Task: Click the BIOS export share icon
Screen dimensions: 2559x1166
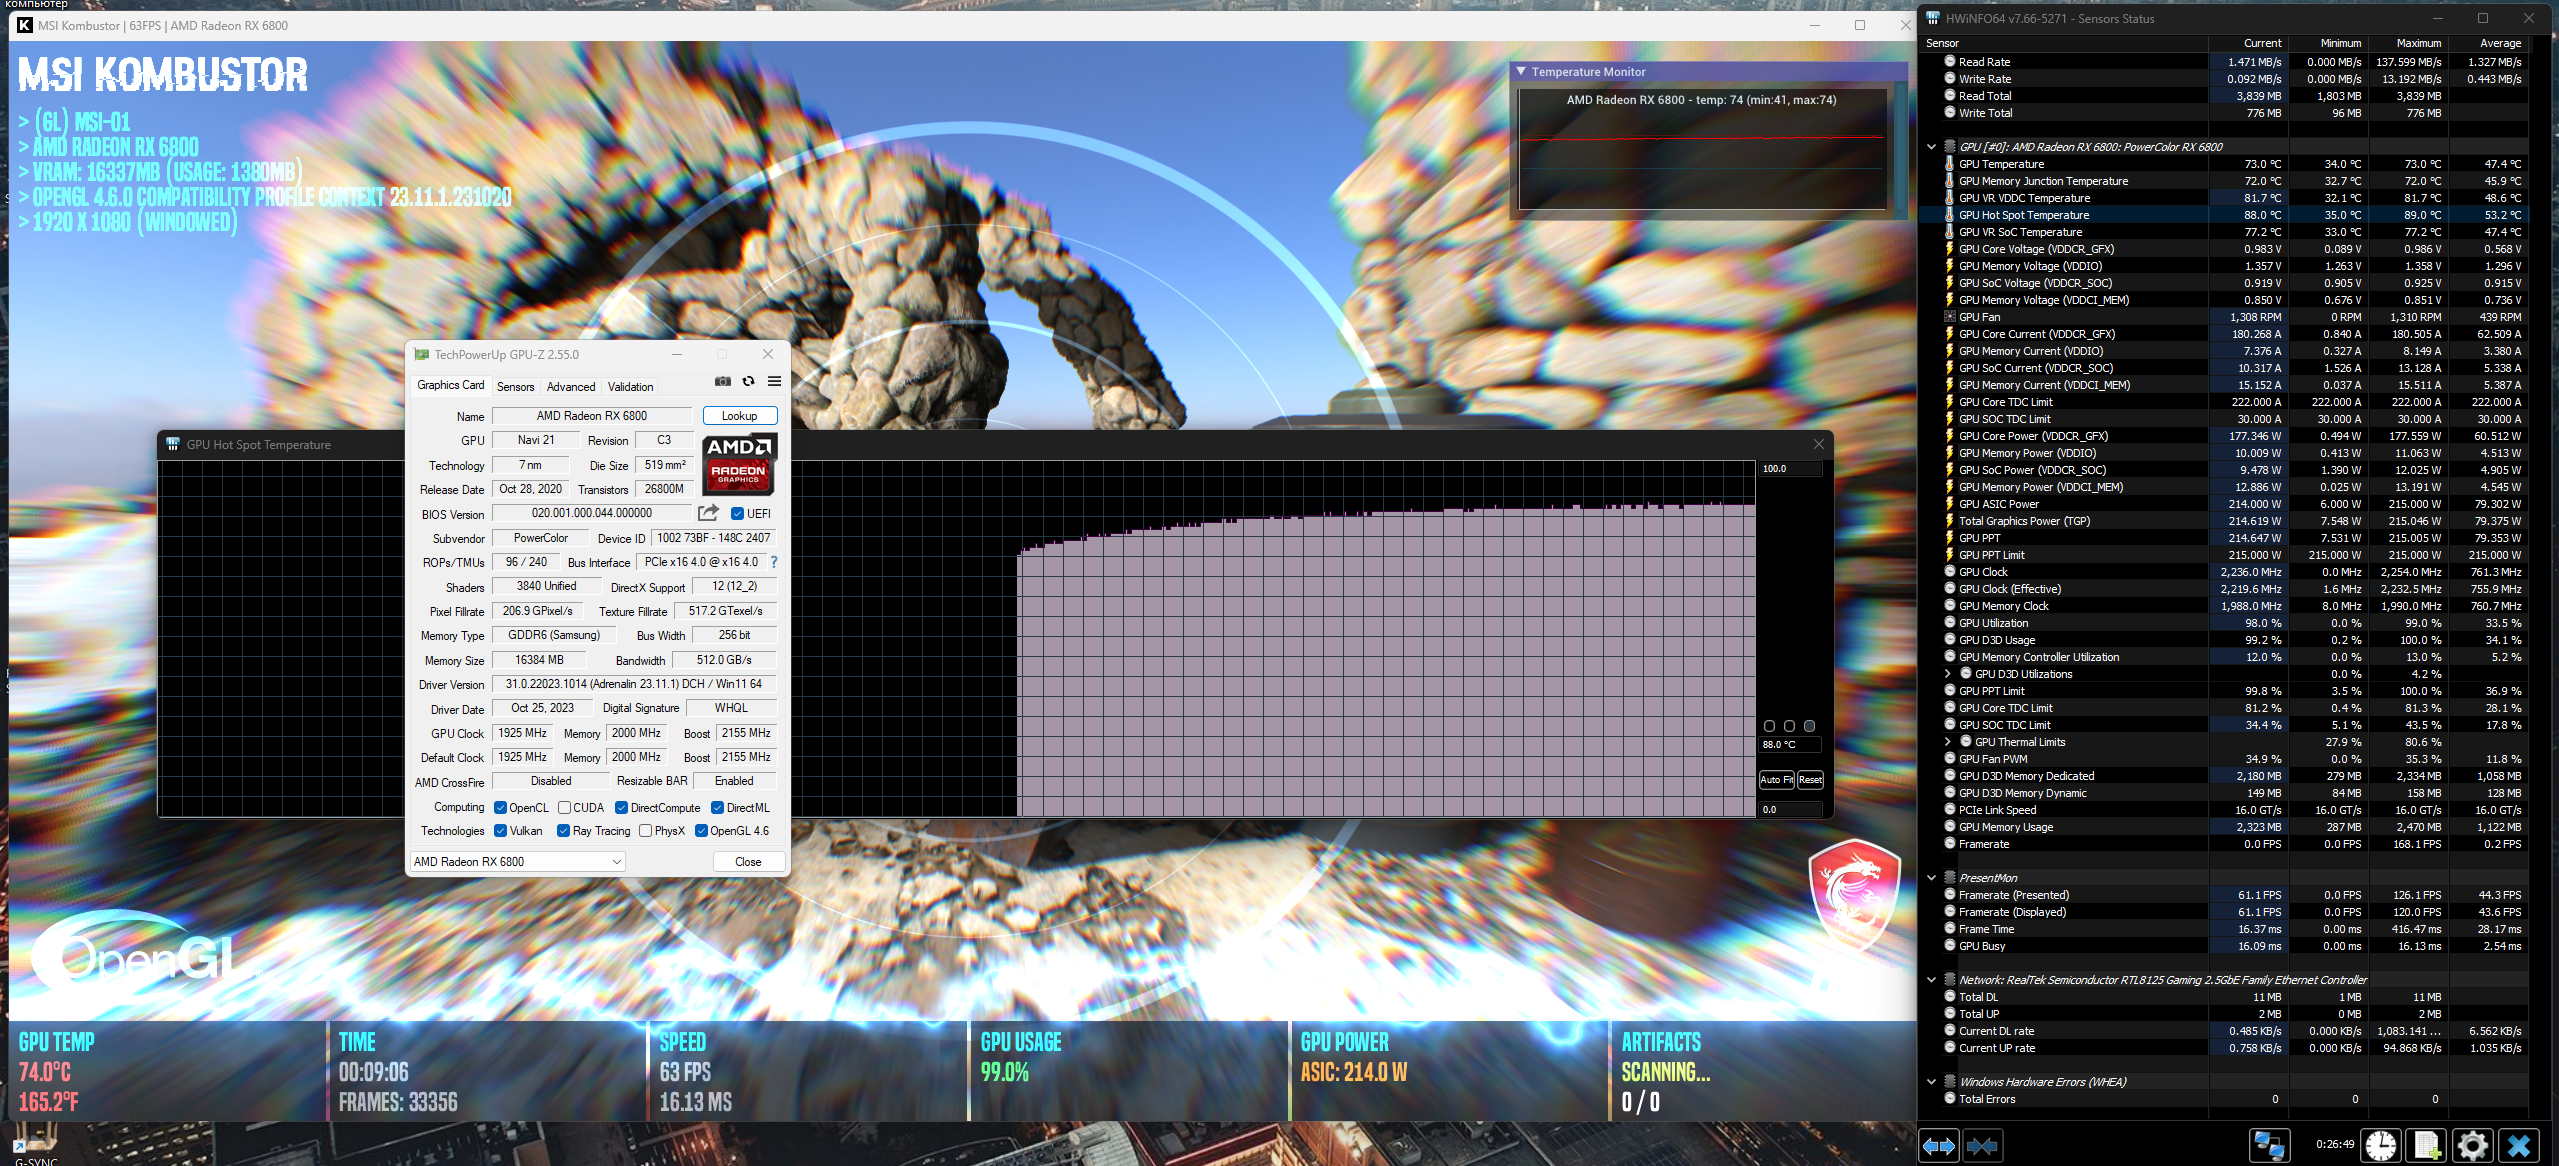Action: pyautogui.click(x=708, y=513)
